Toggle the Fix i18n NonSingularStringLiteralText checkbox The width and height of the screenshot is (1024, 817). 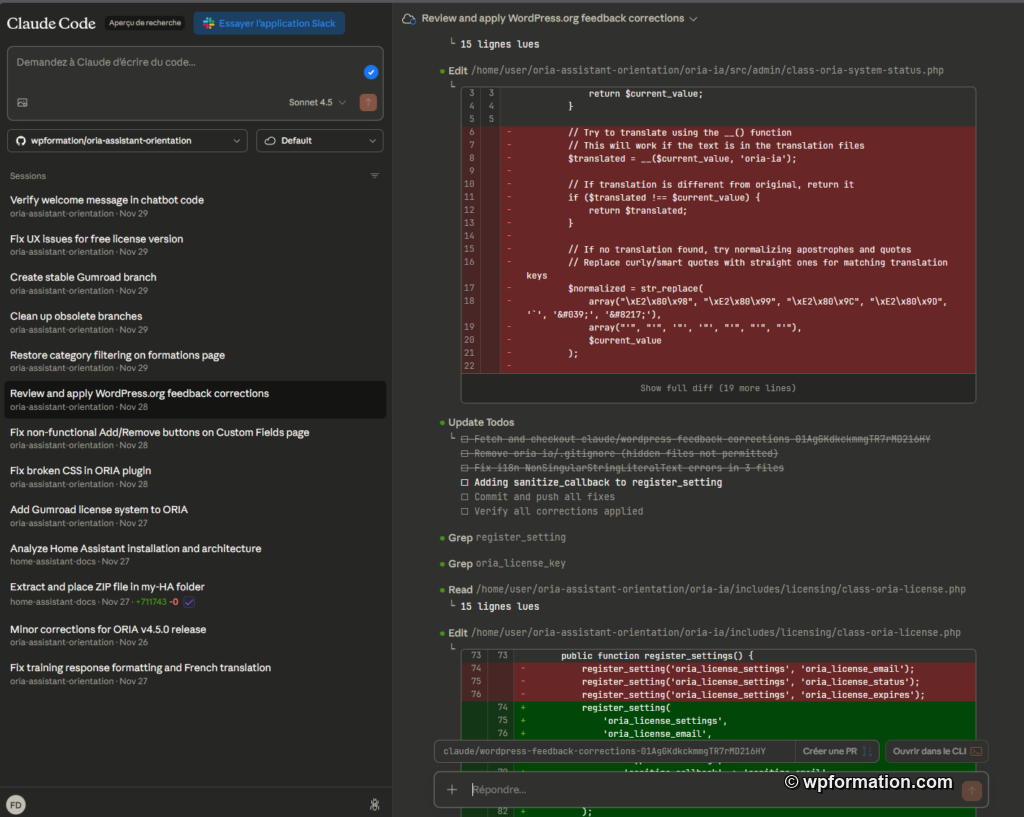click(465, 468)
